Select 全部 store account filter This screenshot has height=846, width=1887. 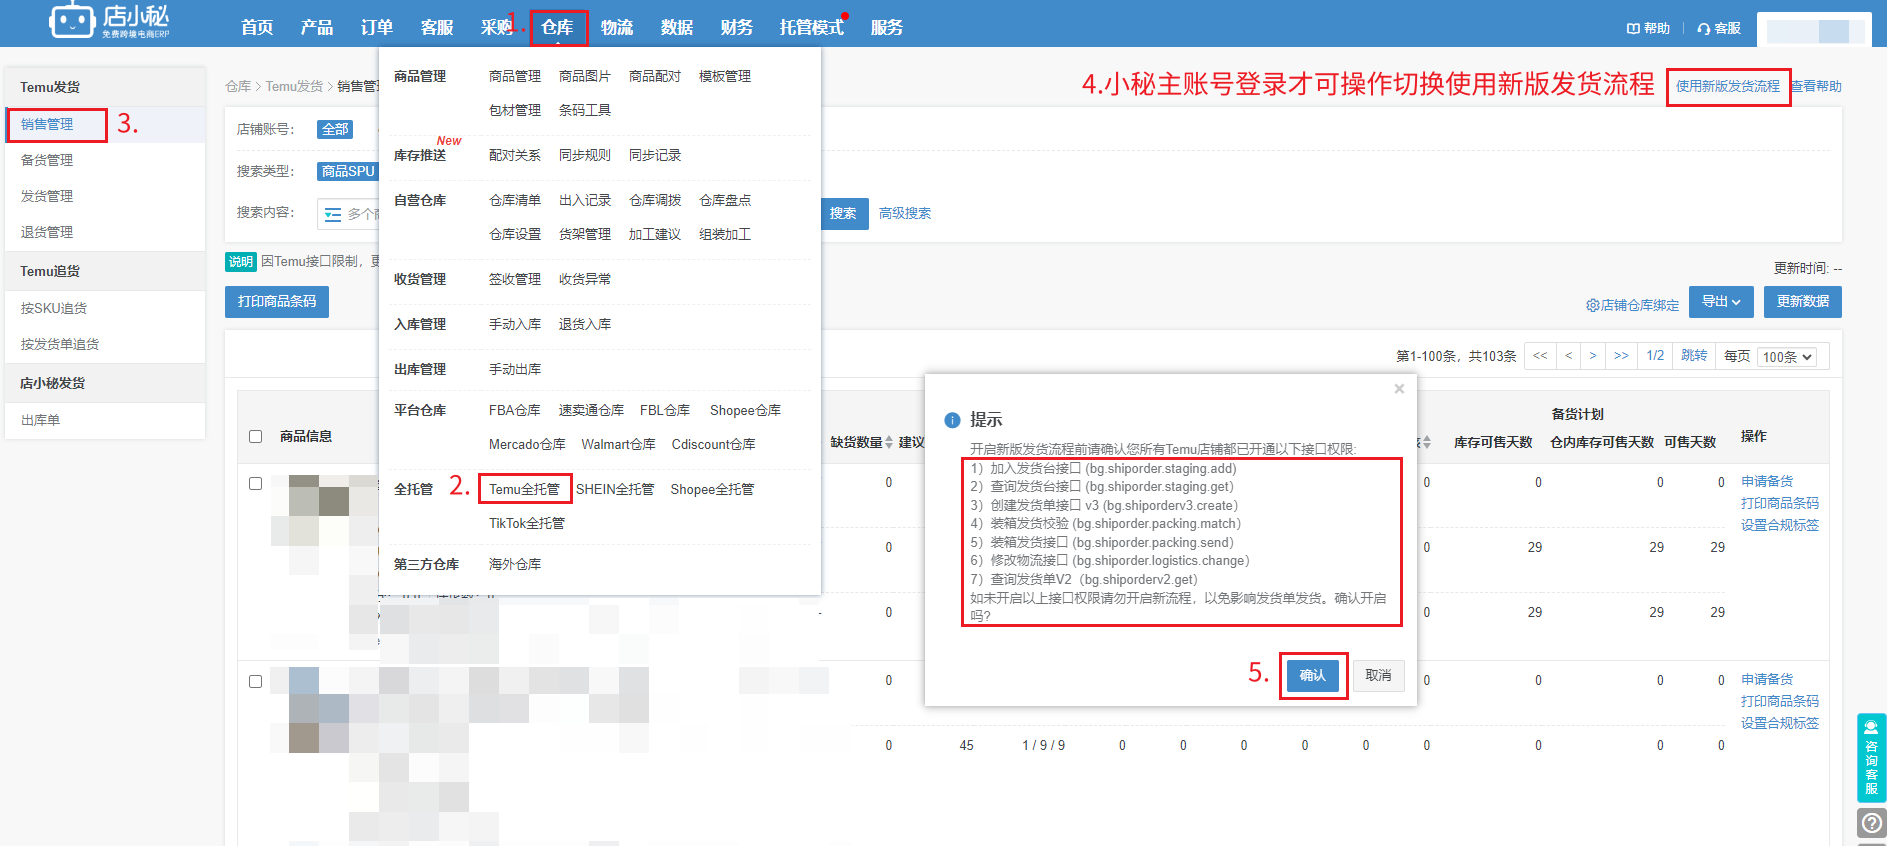tap(335, 129)
